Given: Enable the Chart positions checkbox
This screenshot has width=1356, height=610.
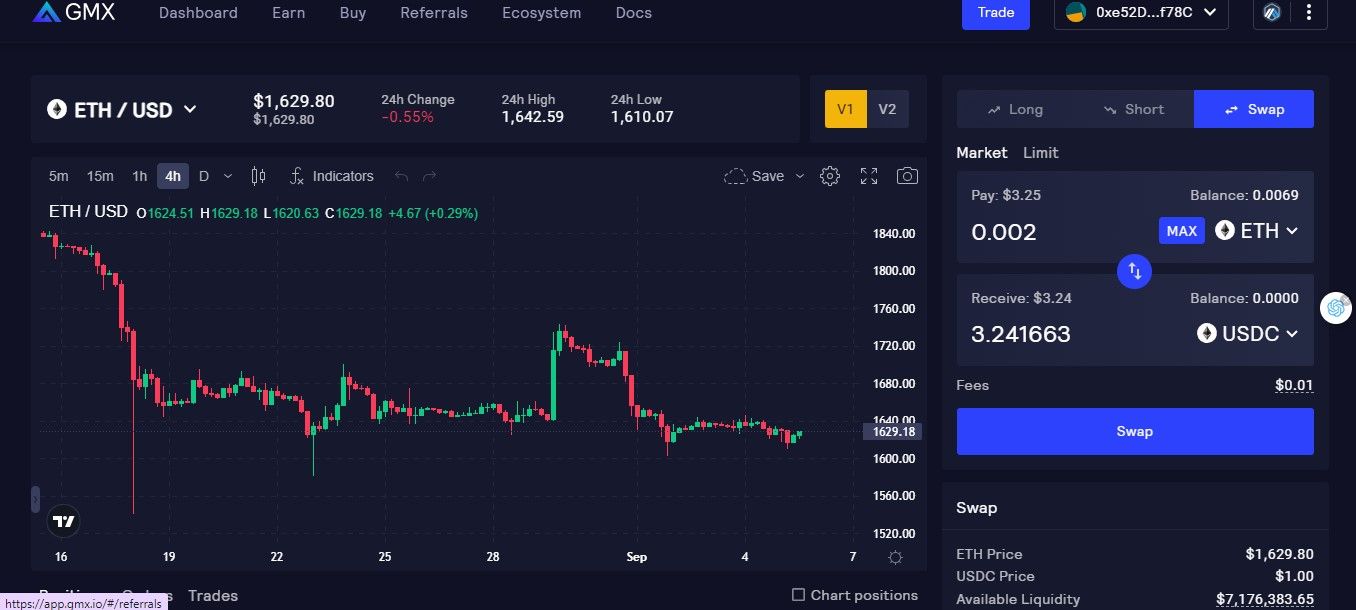Looking at the screenshot, I should click(798, 595).
